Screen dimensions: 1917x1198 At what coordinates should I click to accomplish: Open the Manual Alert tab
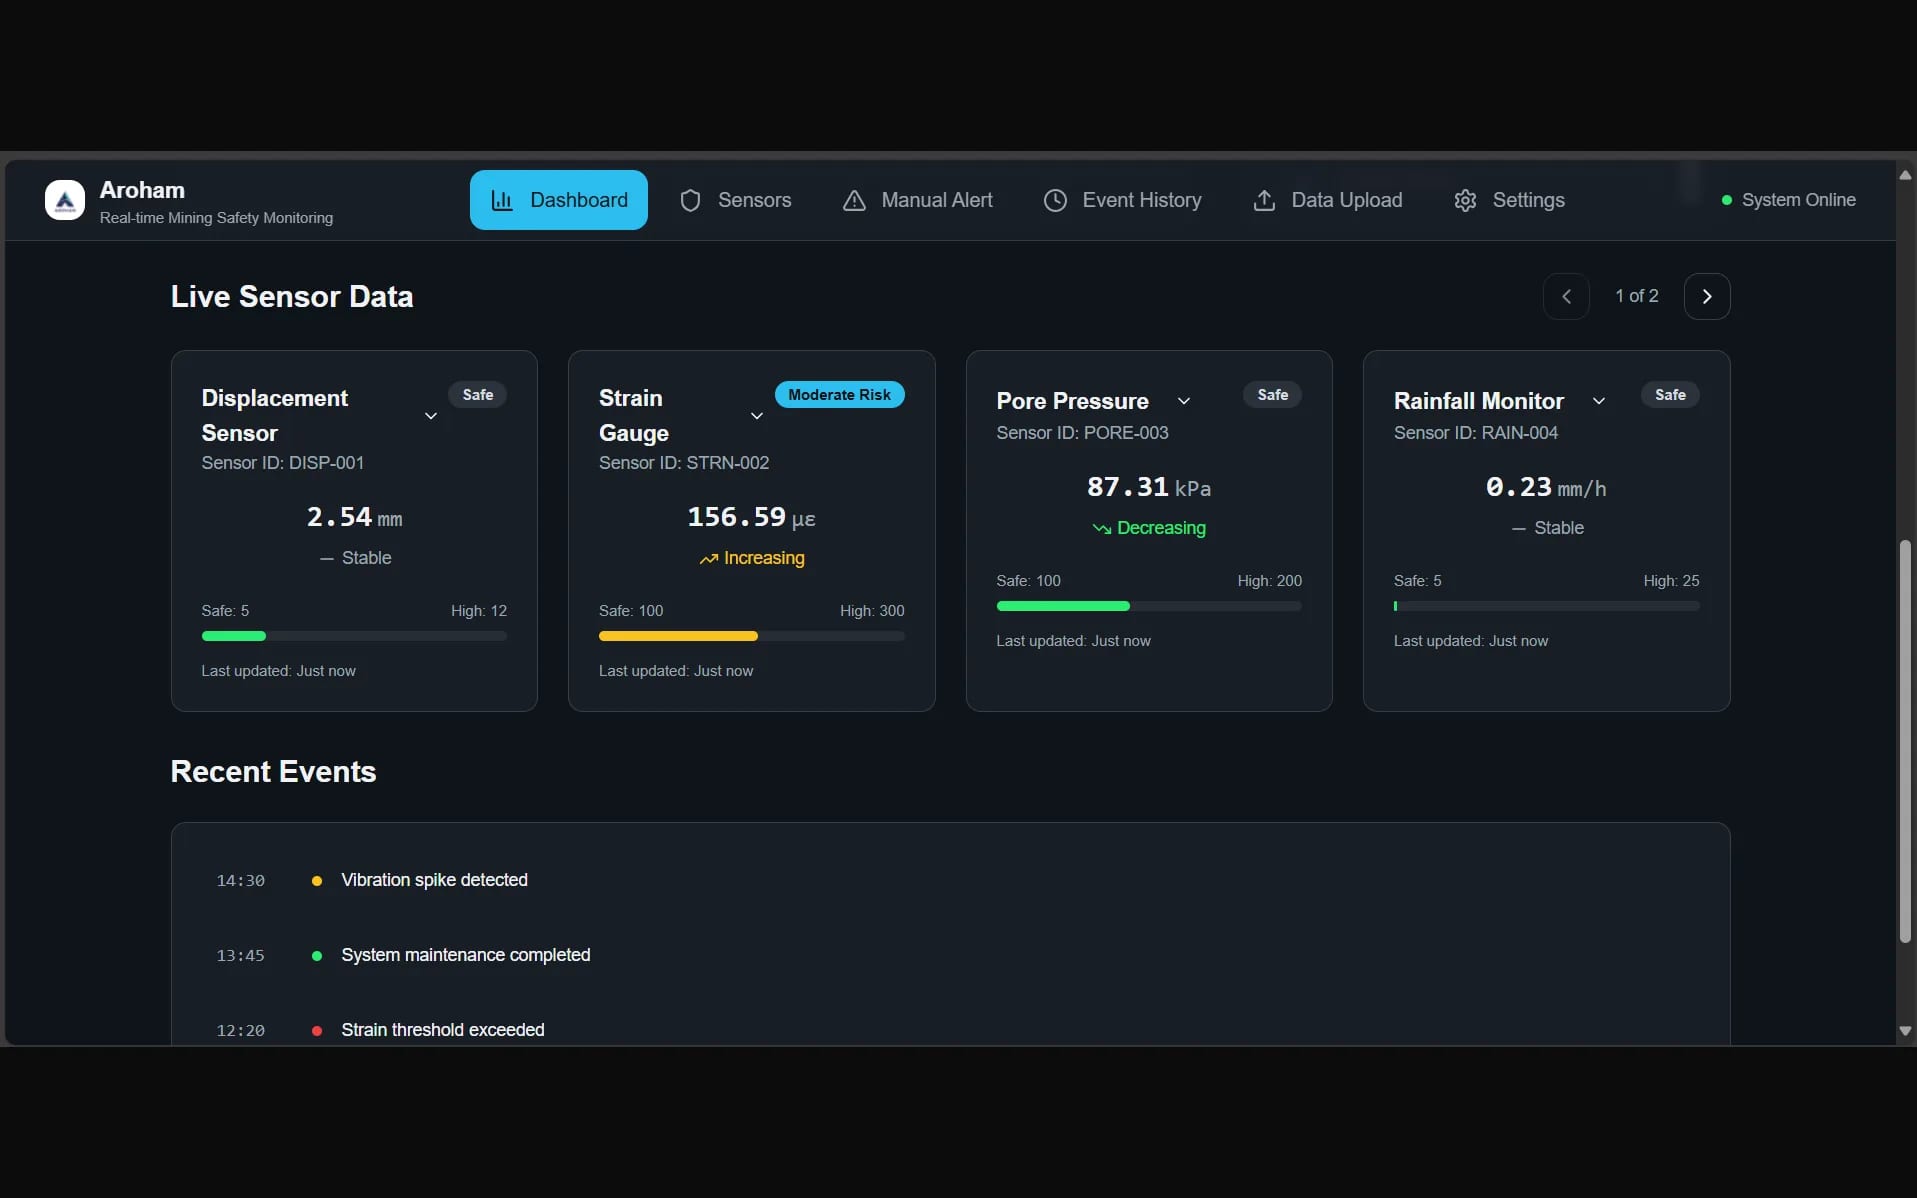(917, 200)
